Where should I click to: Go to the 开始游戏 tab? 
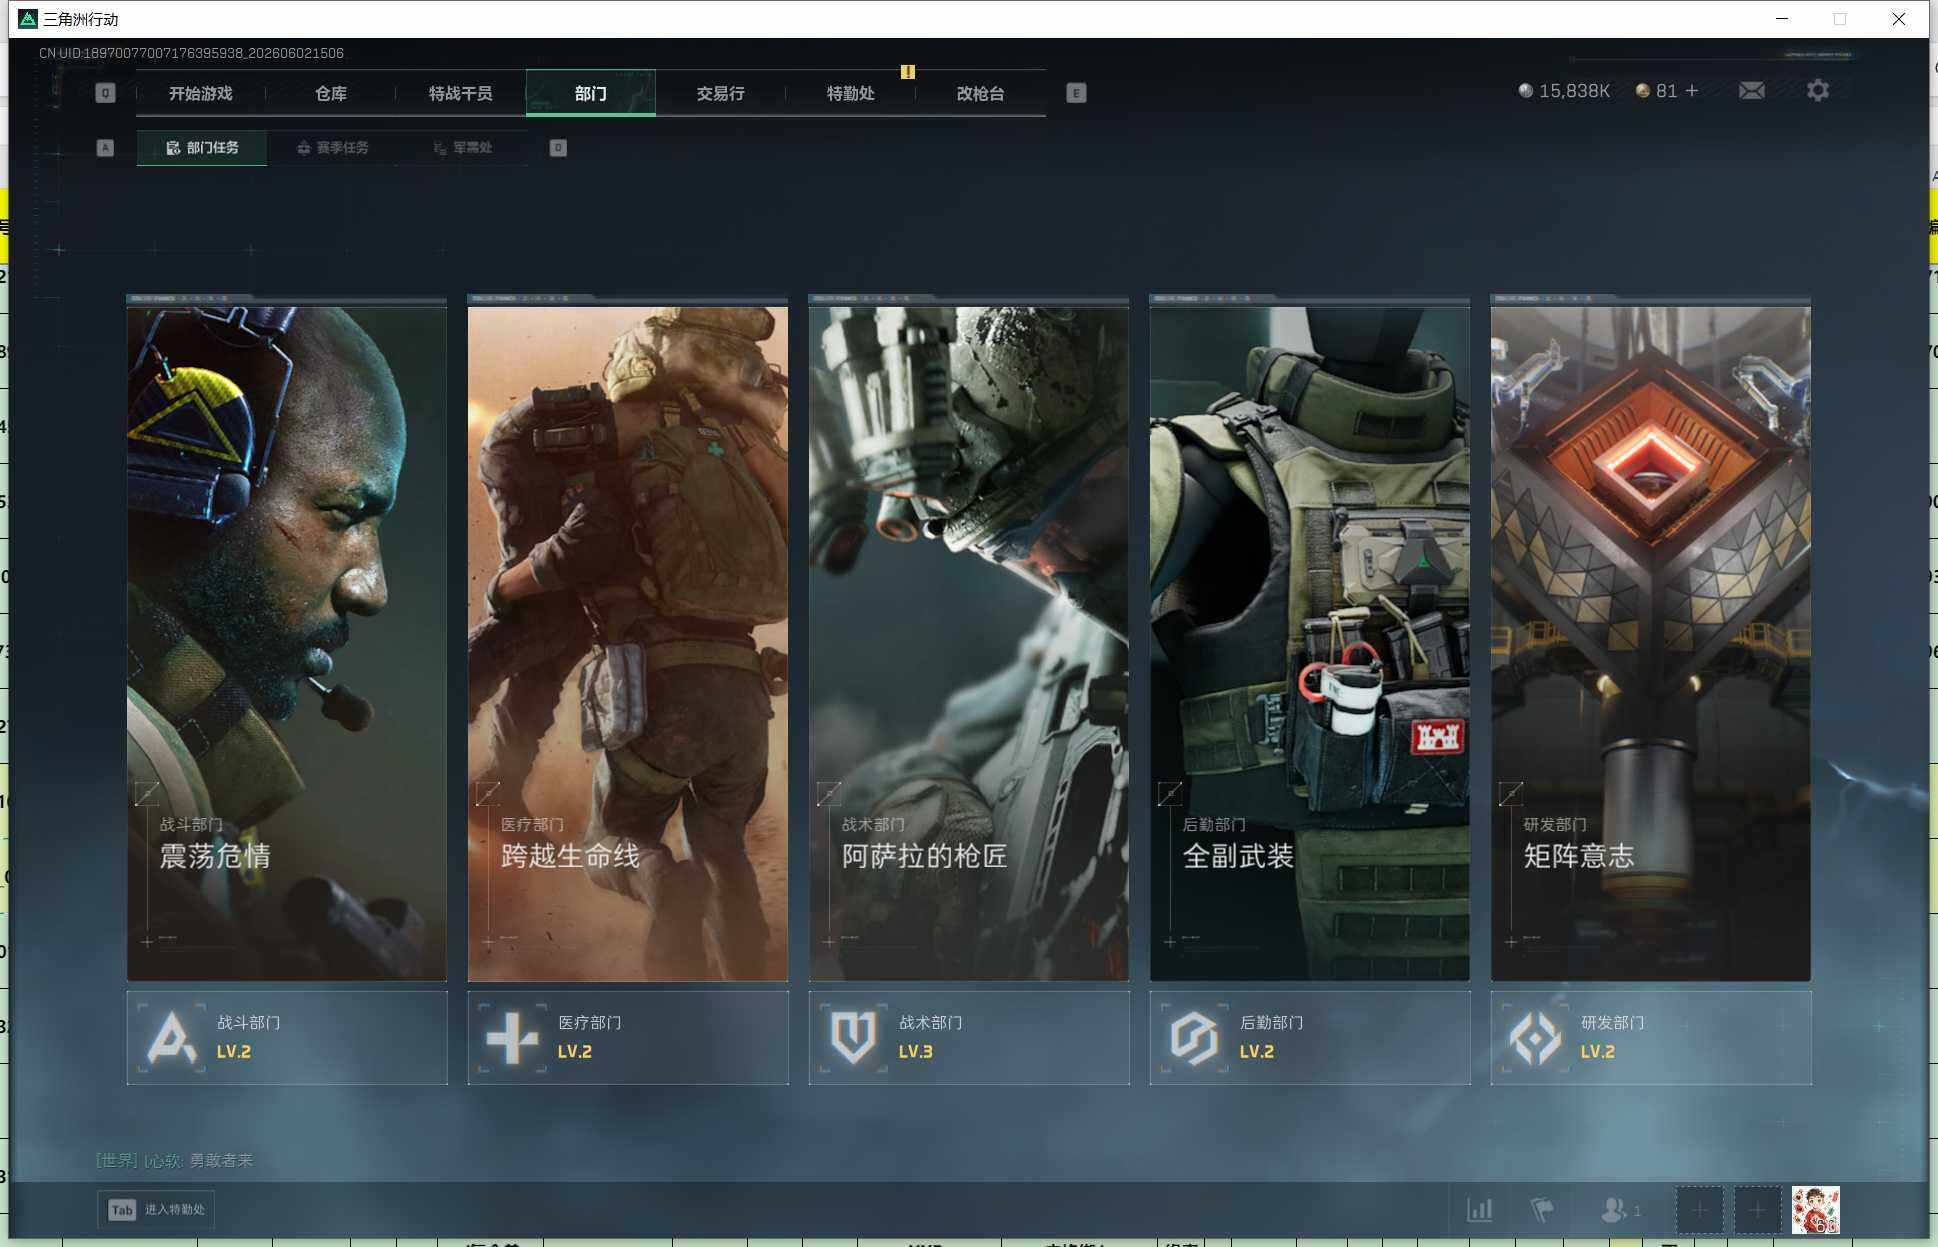point(201,93)
